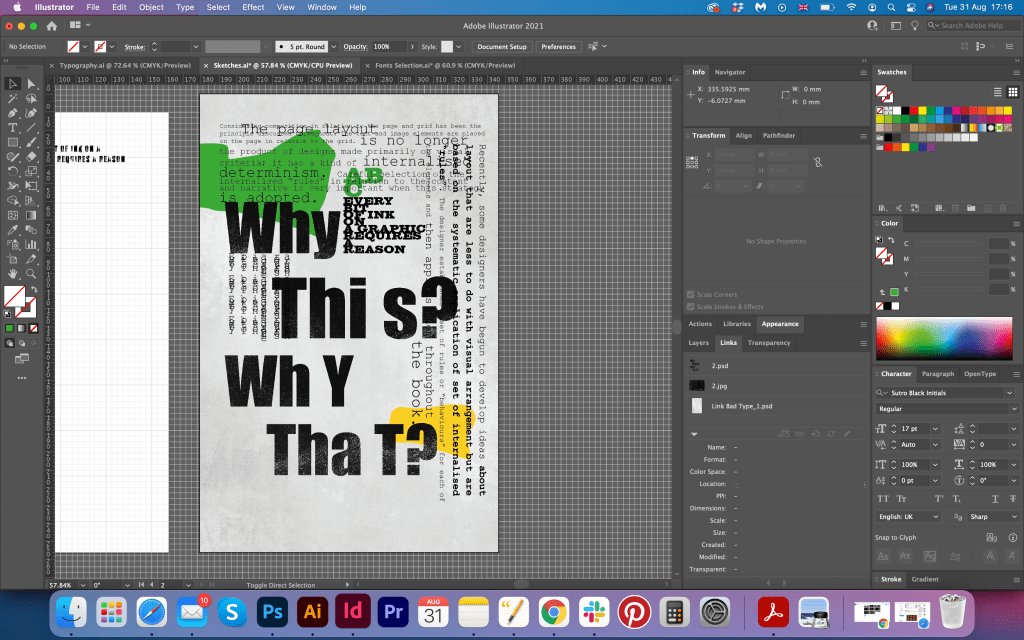Select the Magic Wand tool
This screenshot has height=640, width=1024.
coord(13,99)
